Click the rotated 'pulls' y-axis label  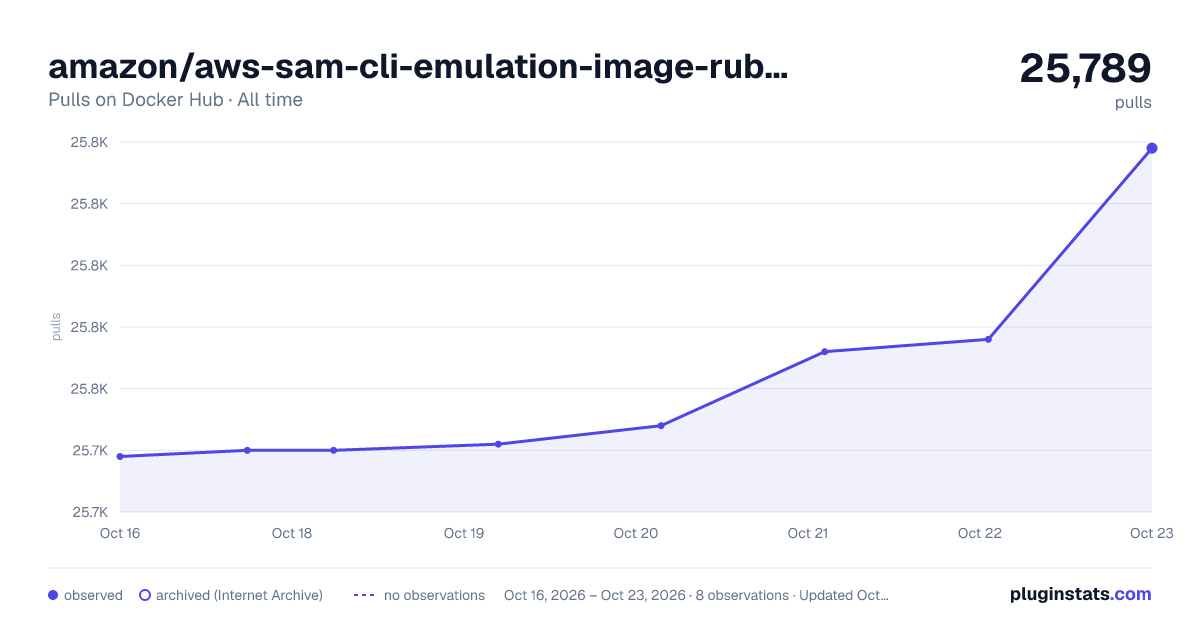click(56, 327)
